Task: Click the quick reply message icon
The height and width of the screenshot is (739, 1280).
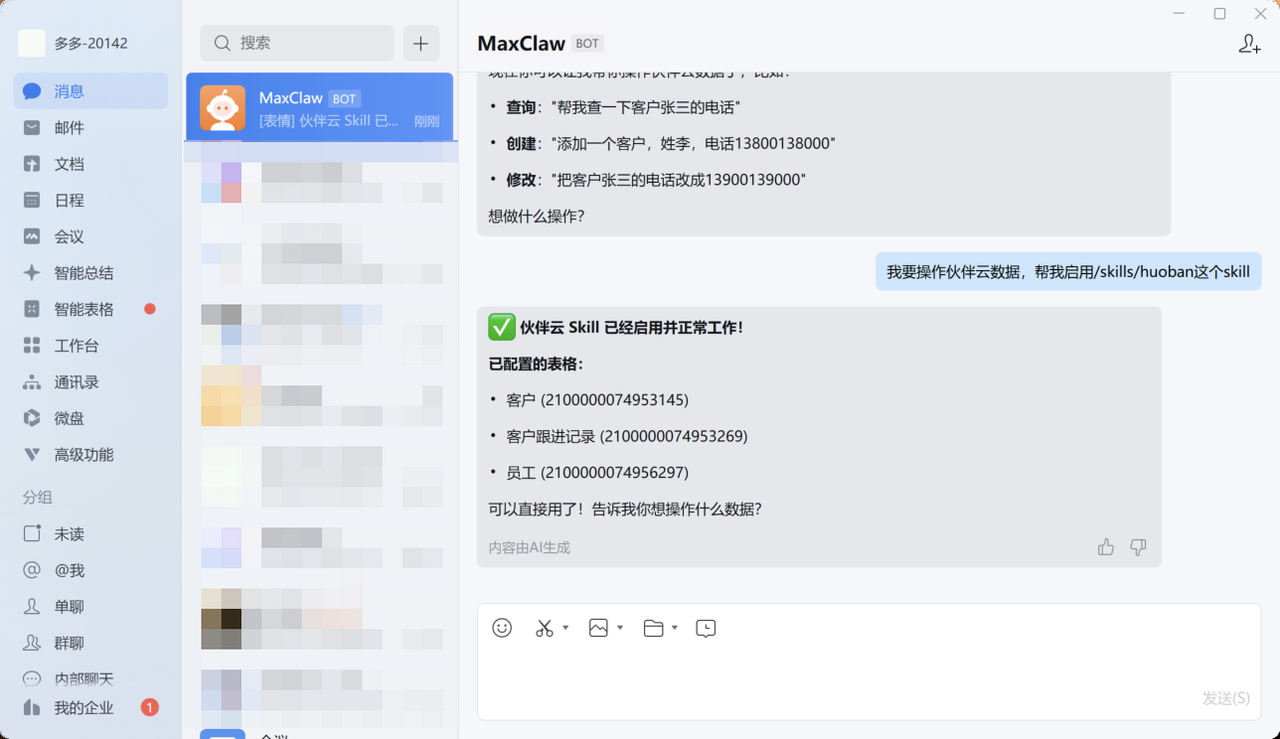Action: click(706, 628)
